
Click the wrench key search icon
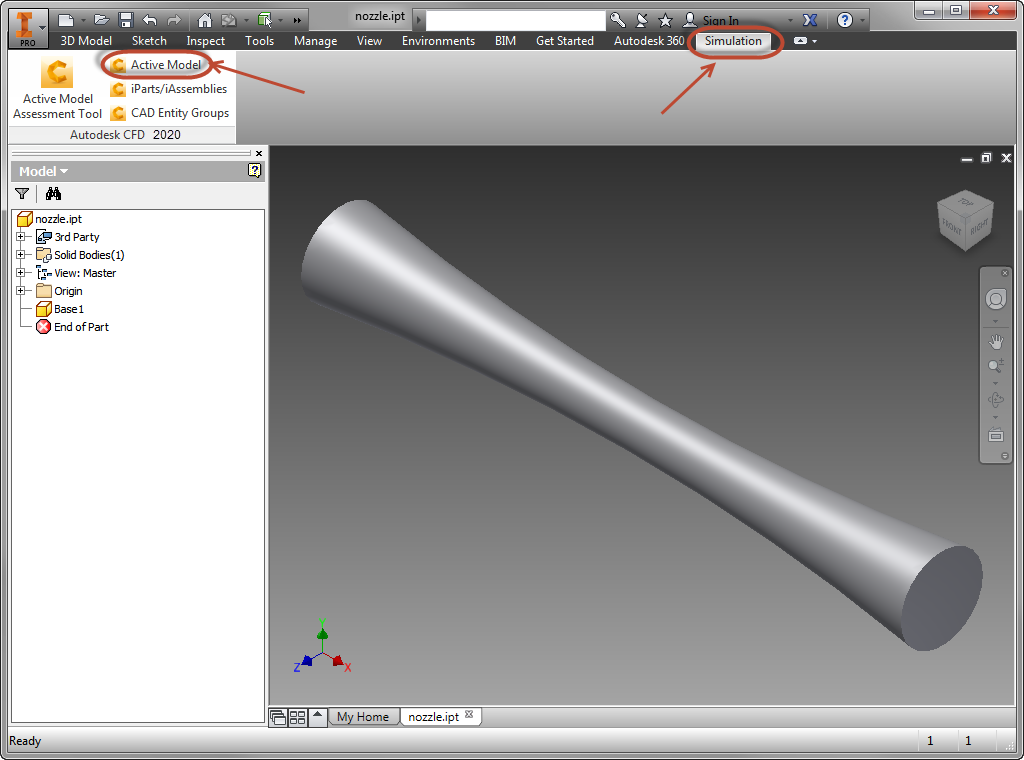[x=617, y=20]
